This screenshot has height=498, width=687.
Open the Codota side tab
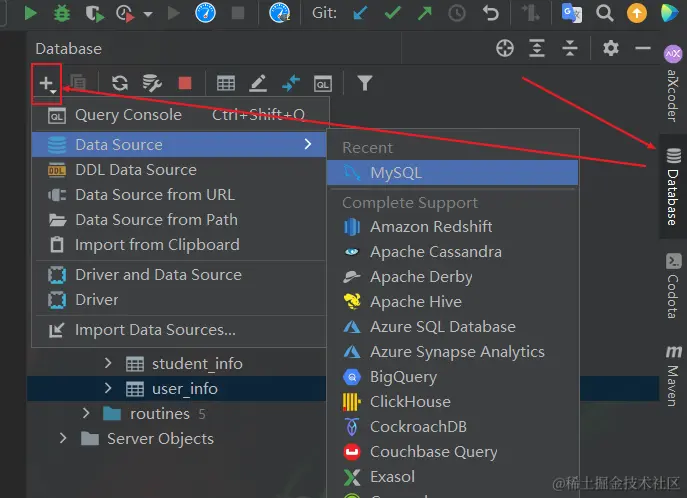673,286
